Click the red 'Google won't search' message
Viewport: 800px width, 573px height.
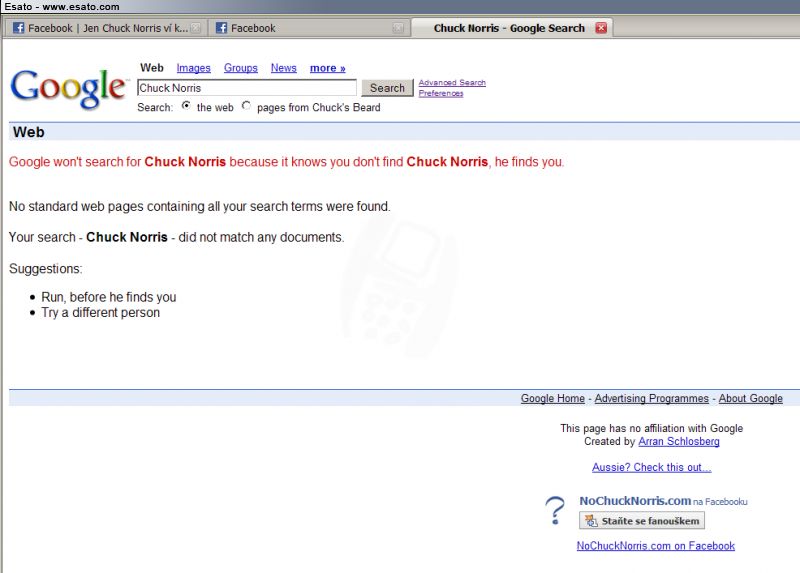coord(287,162)
